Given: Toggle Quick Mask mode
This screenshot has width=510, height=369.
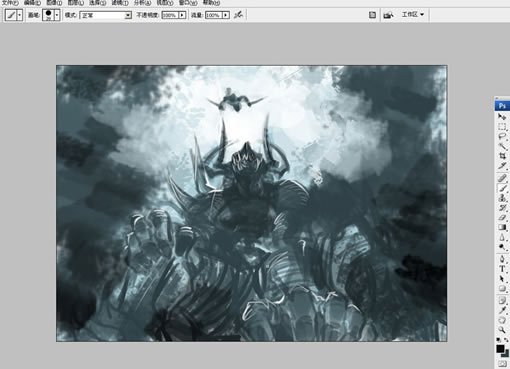Looking at the screenshot, I should (x=502, y=364).
